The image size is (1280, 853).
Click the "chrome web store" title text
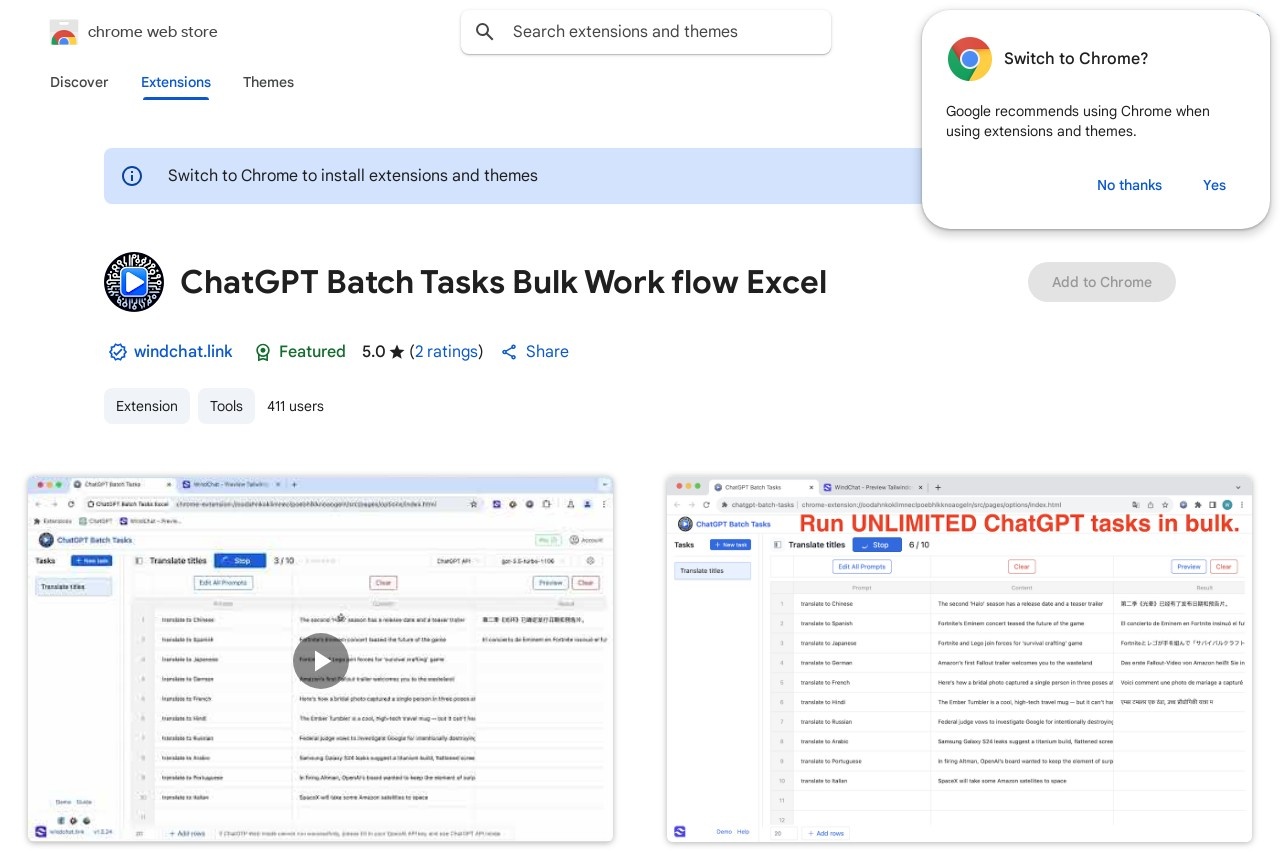click(153, 32)
